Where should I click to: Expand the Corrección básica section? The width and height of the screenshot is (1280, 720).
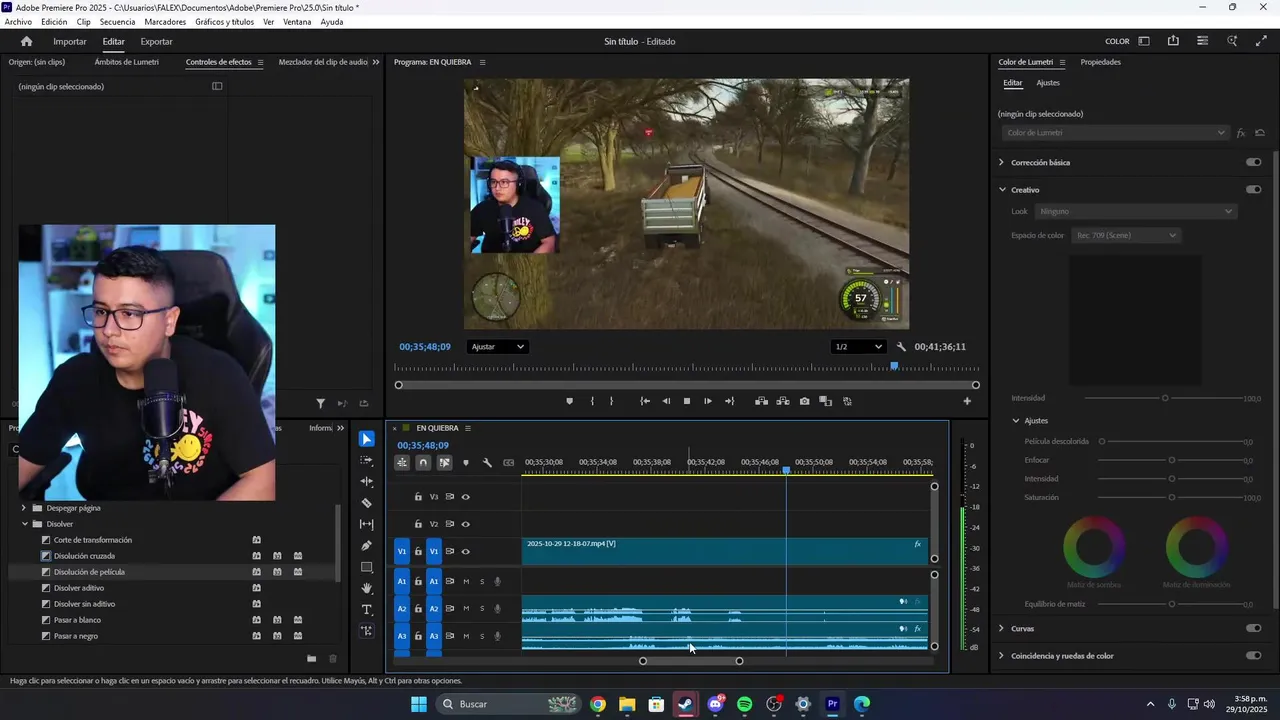click(1001, 162)
